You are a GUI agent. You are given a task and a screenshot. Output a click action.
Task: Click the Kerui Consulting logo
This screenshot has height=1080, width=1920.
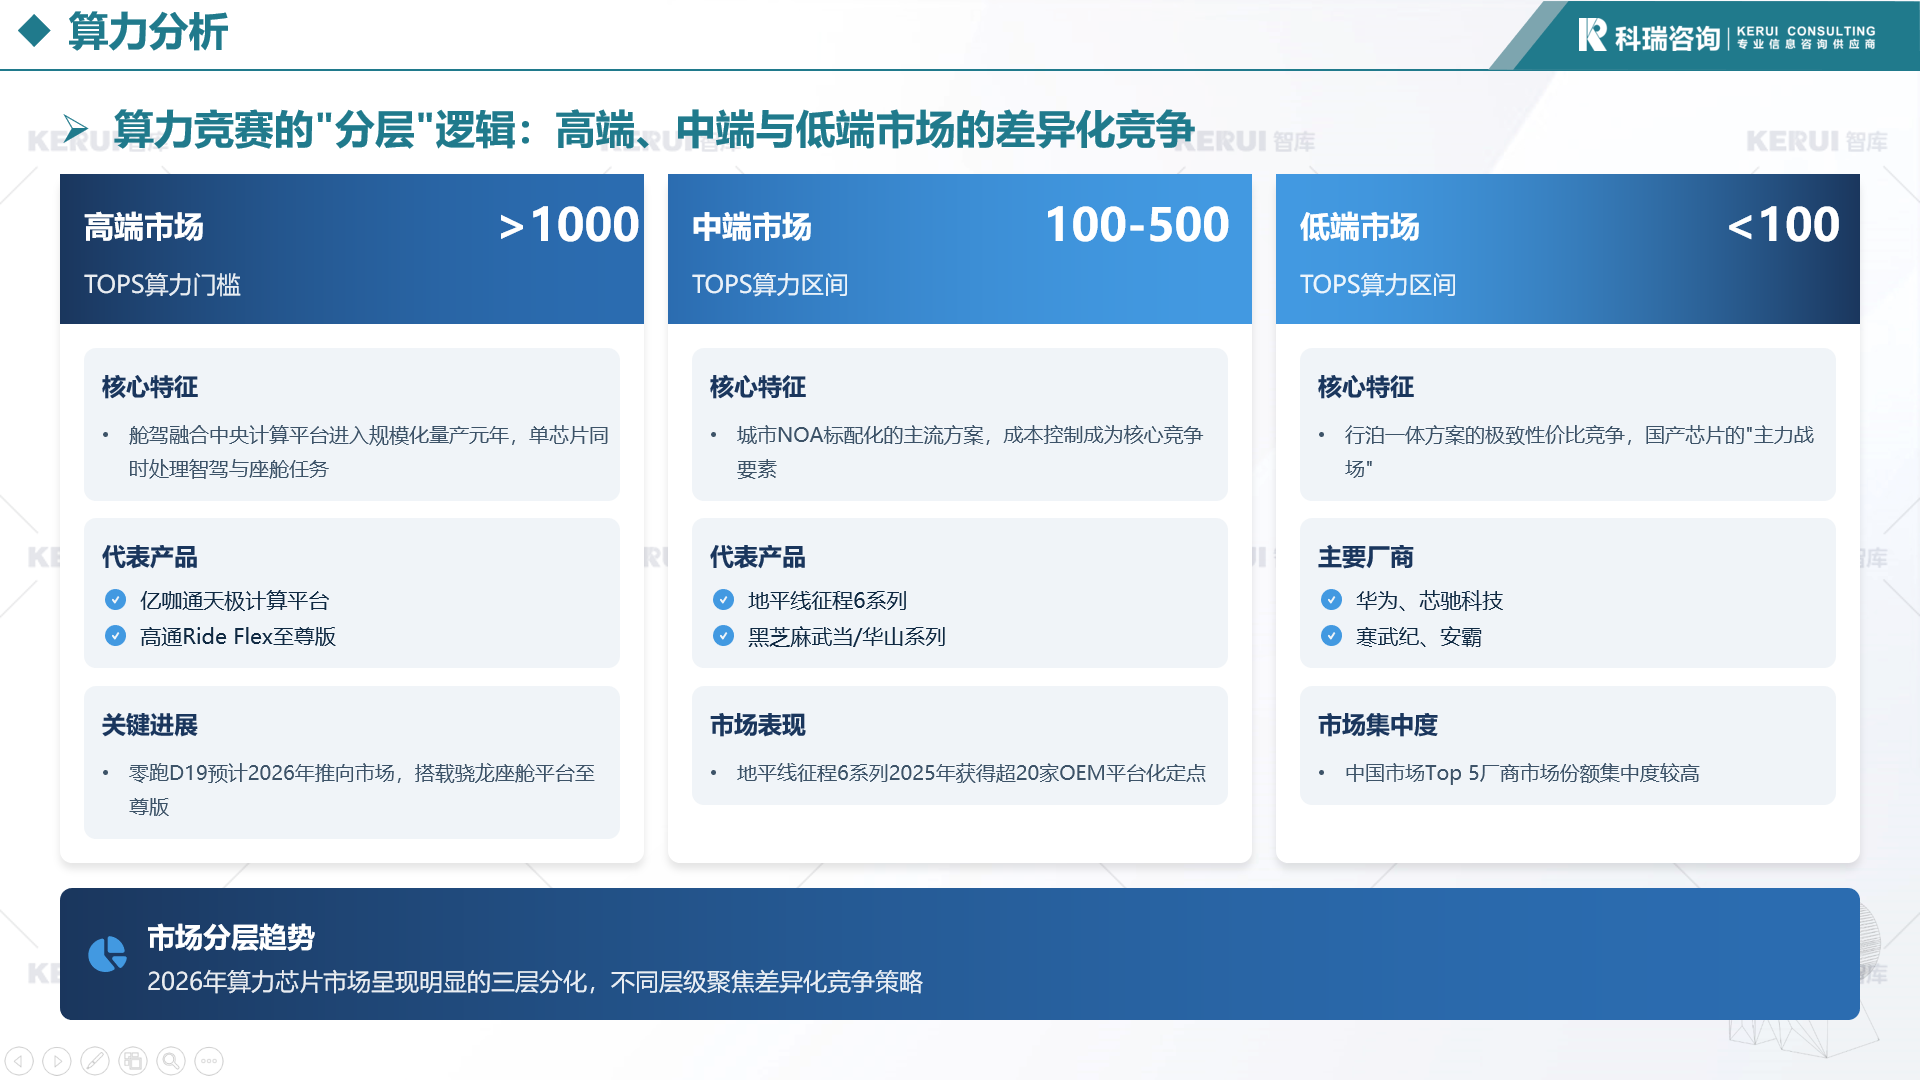[1725, 36]
